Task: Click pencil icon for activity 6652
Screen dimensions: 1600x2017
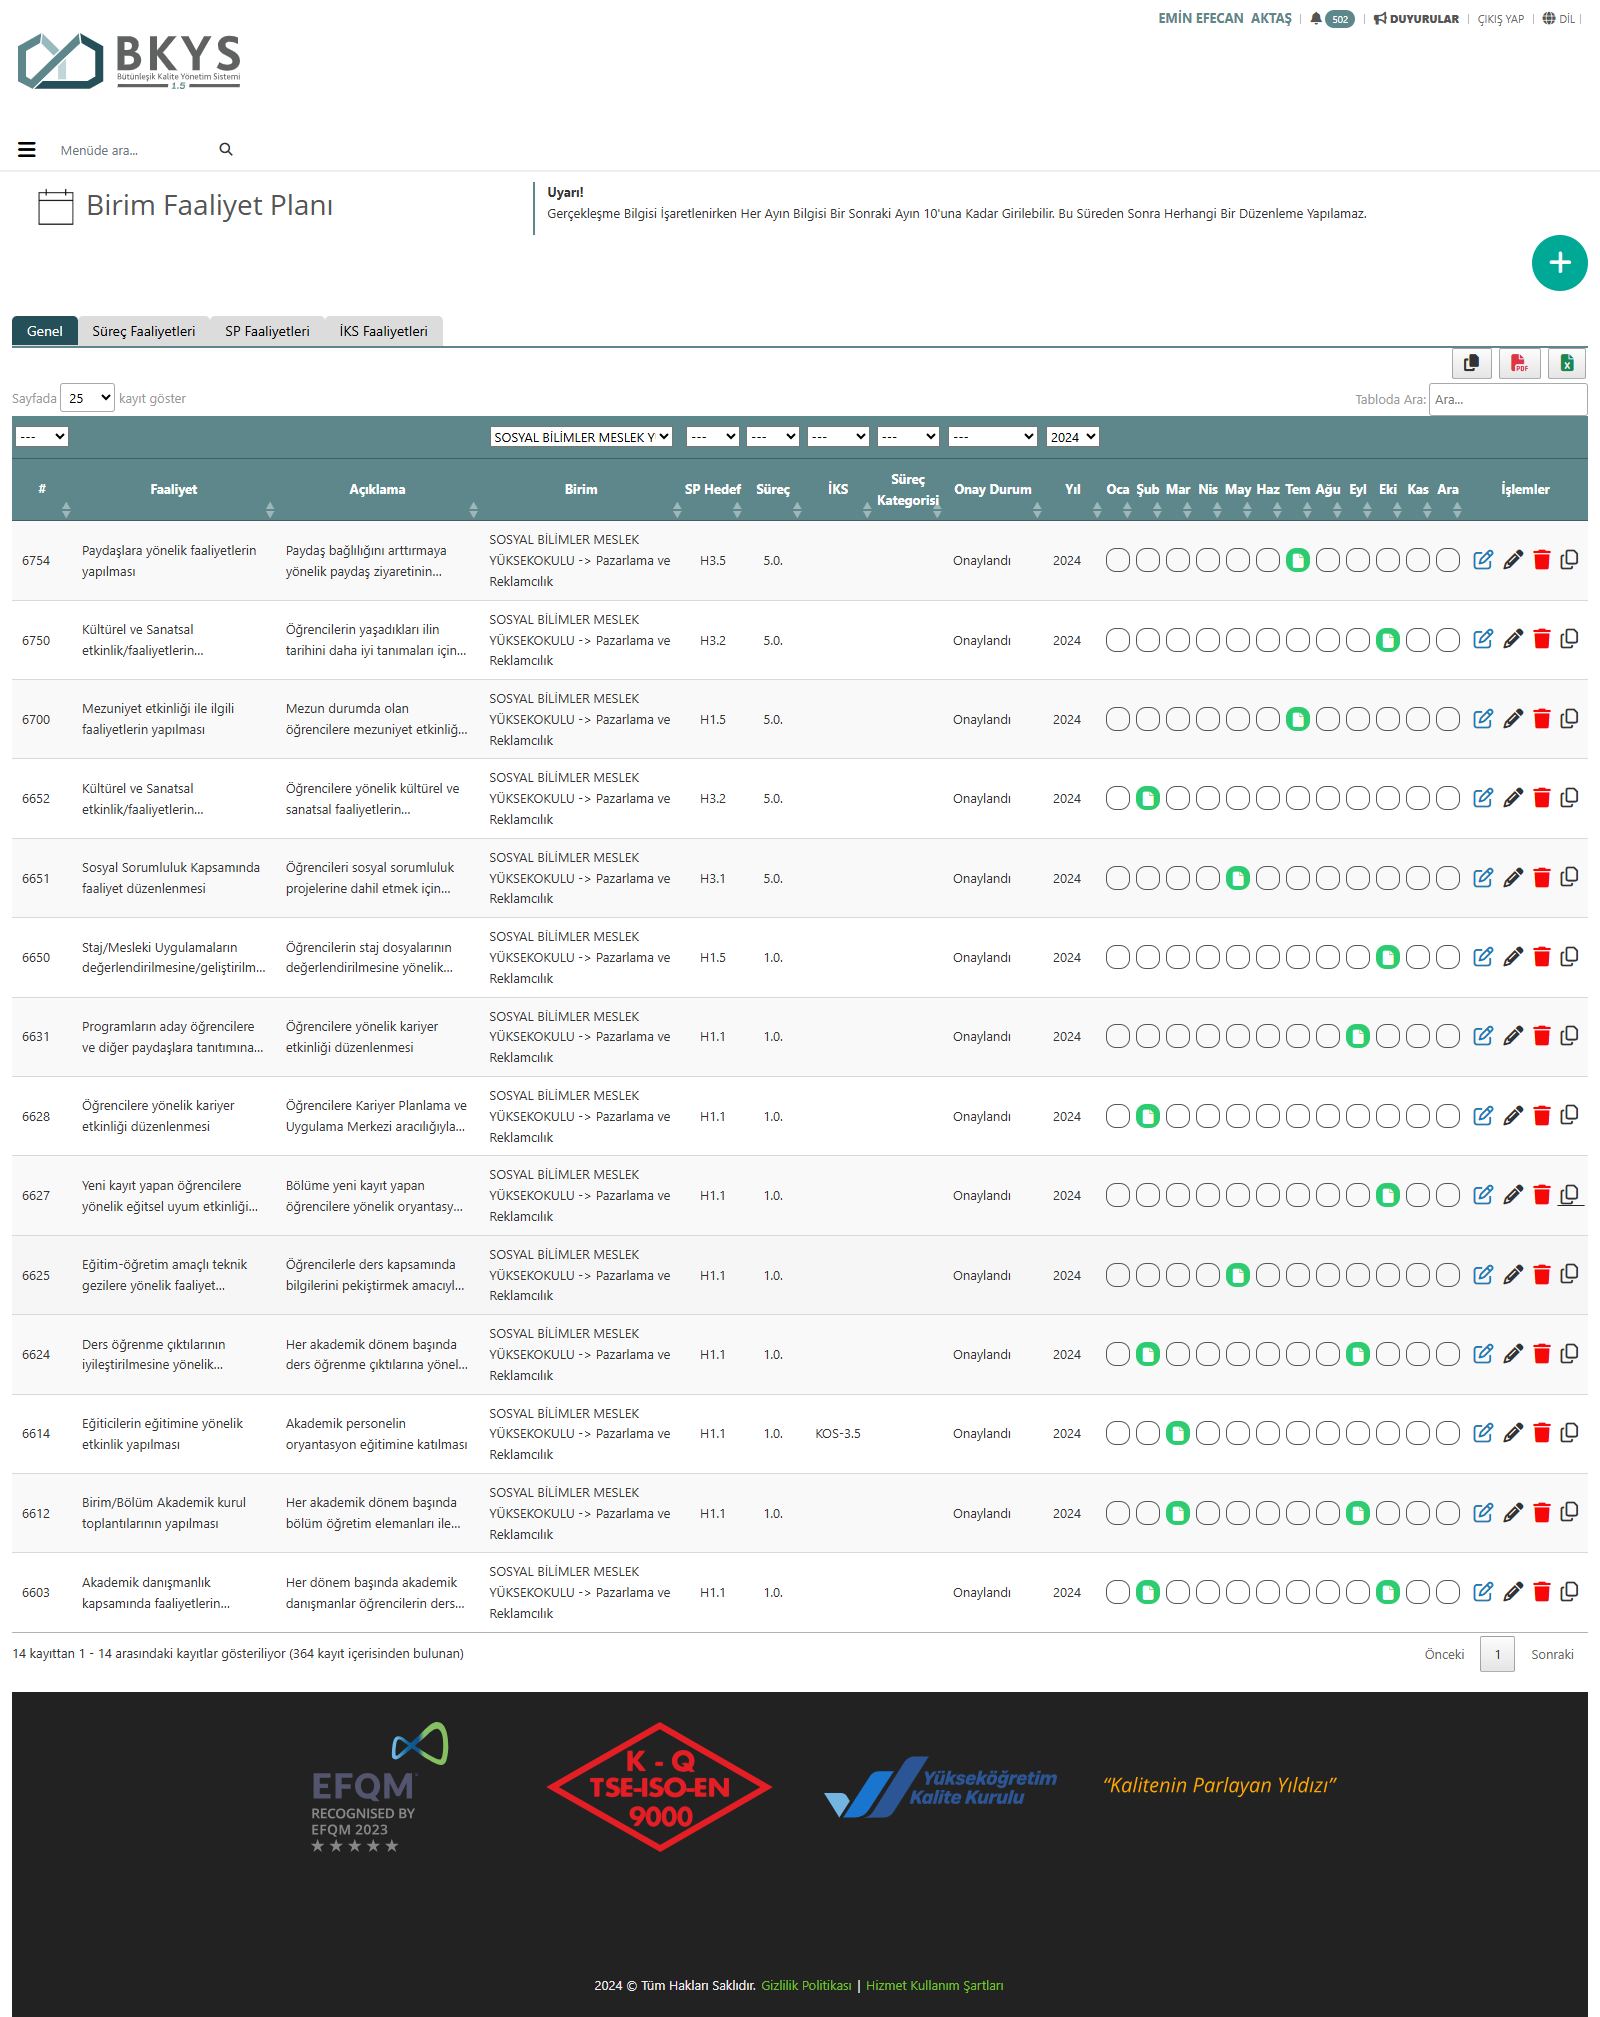Action: 1513,798
